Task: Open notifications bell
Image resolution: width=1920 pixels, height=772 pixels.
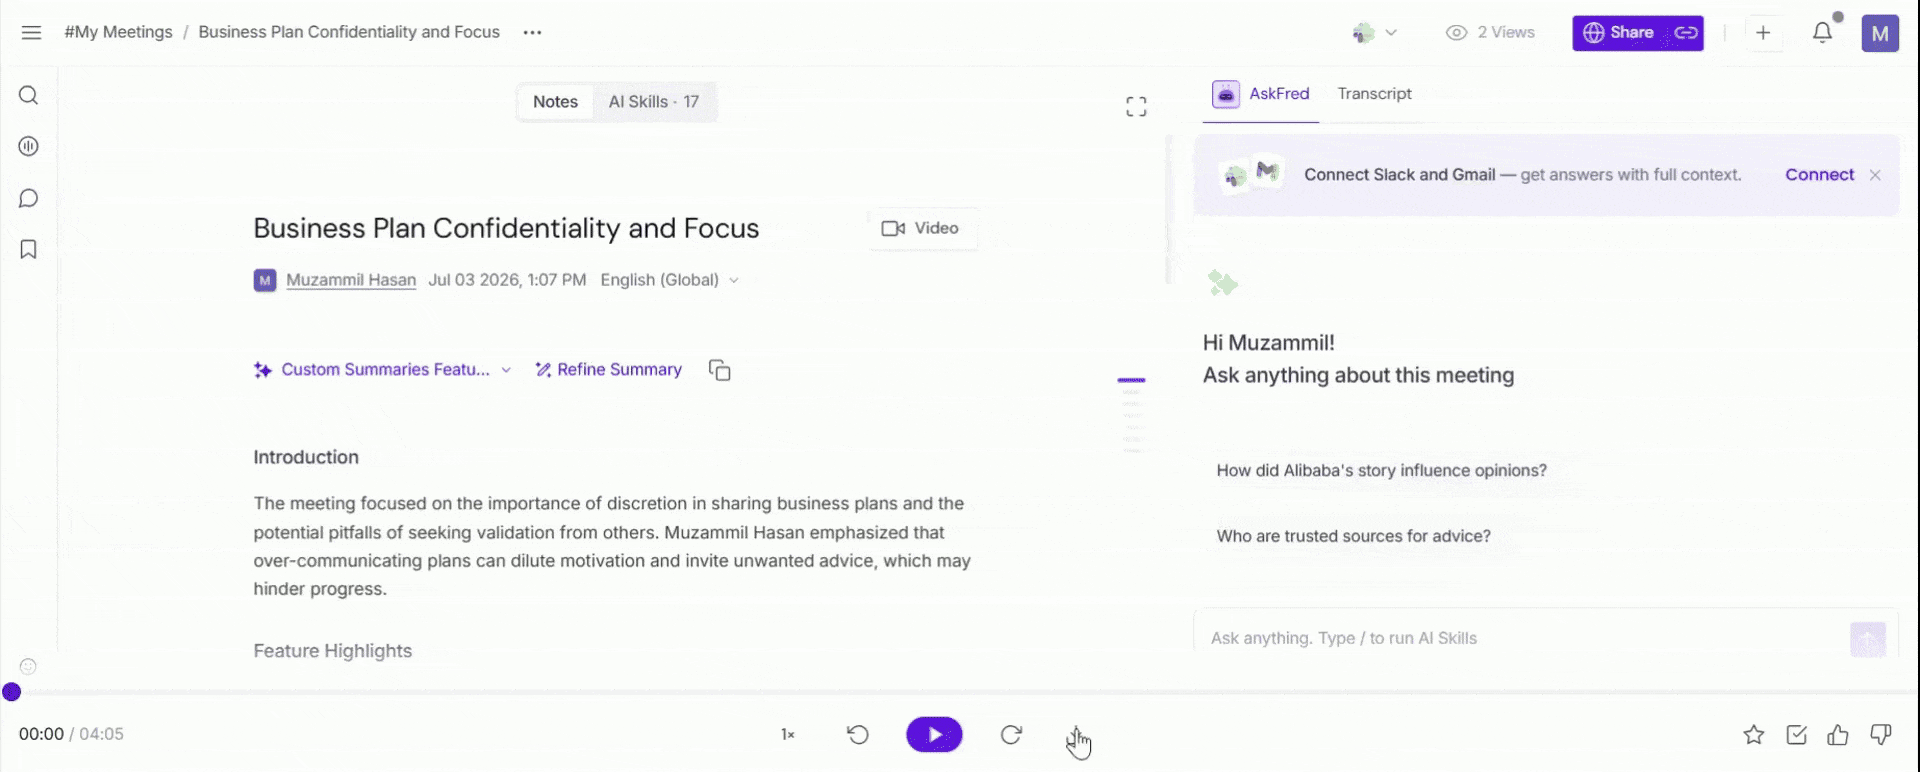Action: 1823,32
